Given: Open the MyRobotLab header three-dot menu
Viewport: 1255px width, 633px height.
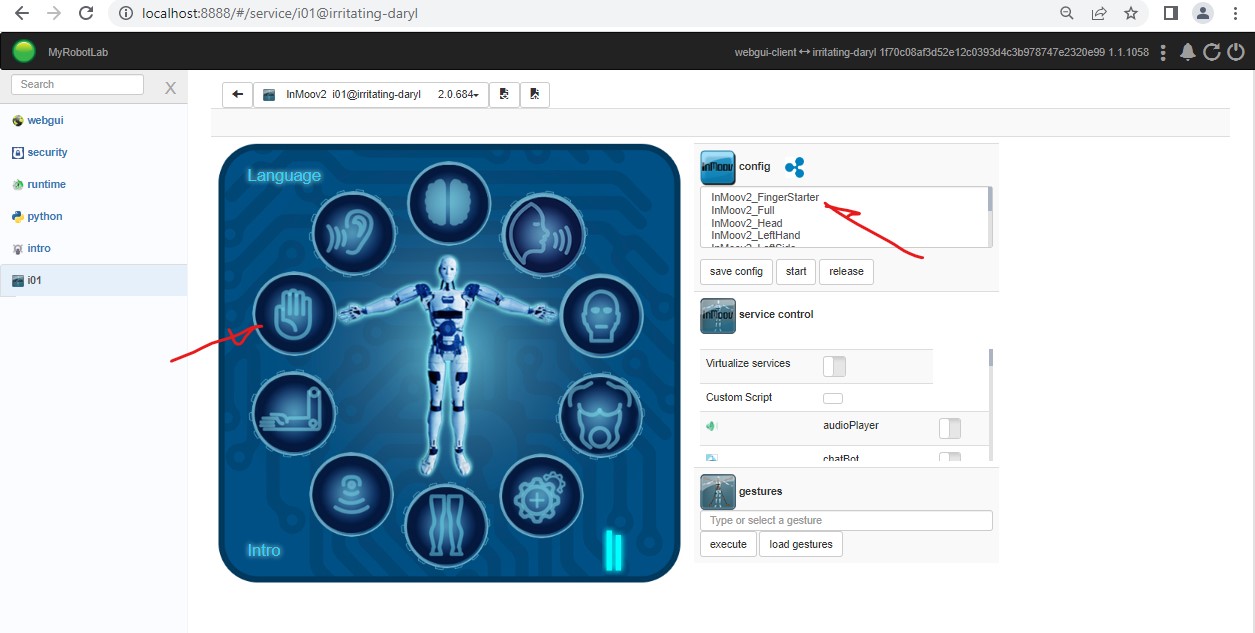Looking at the screenshot, I should [x=1163, y=52].
